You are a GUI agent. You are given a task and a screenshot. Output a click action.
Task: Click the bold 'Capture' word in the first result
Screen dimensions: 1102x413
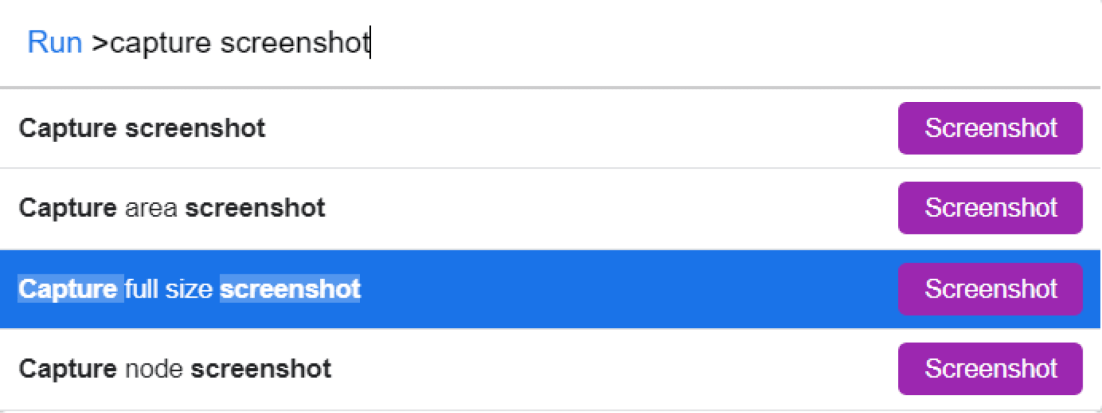(68, 129)
